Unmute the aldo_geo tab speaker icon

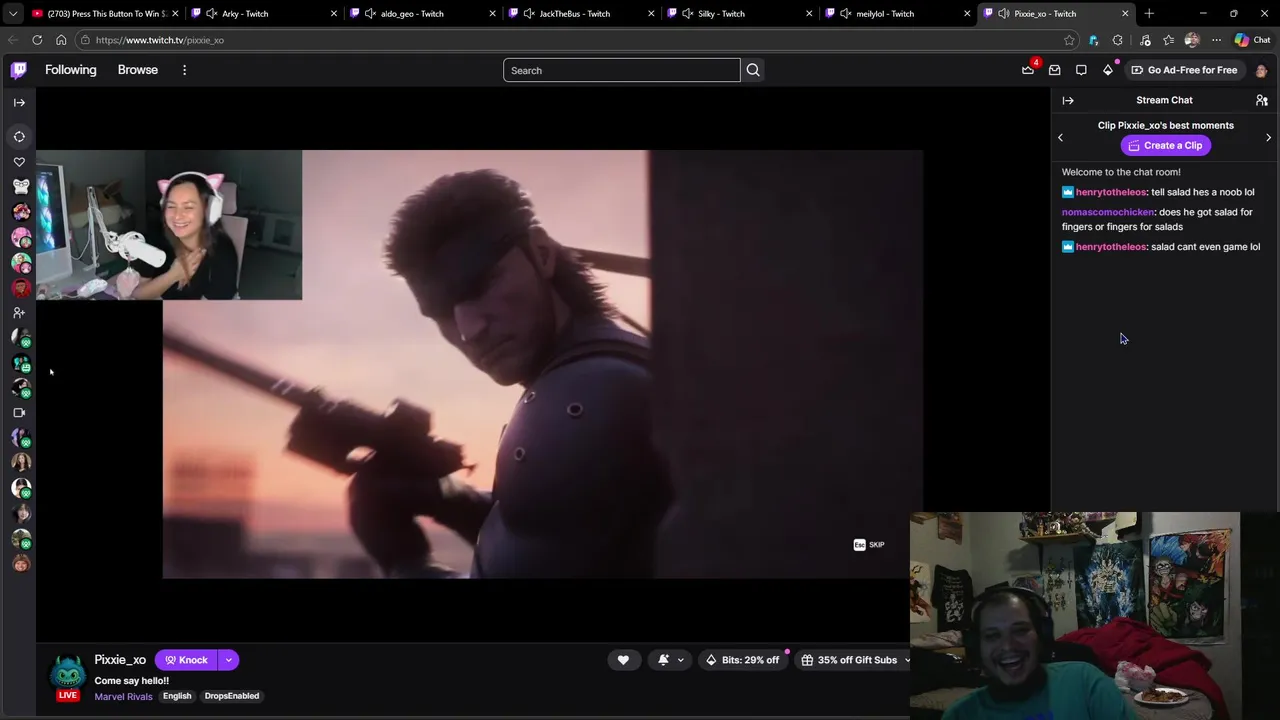[370, 14]
